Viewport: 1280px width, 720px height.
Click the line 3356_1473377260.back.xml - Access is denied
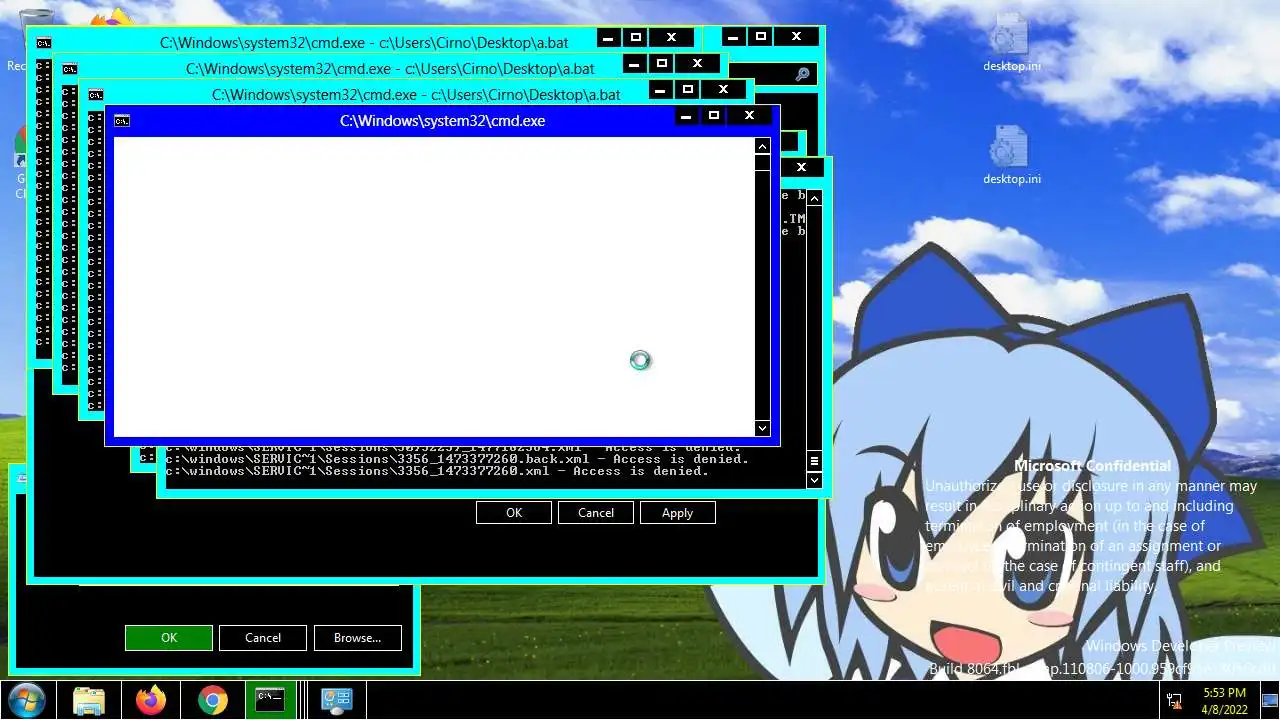coord(457,459)
